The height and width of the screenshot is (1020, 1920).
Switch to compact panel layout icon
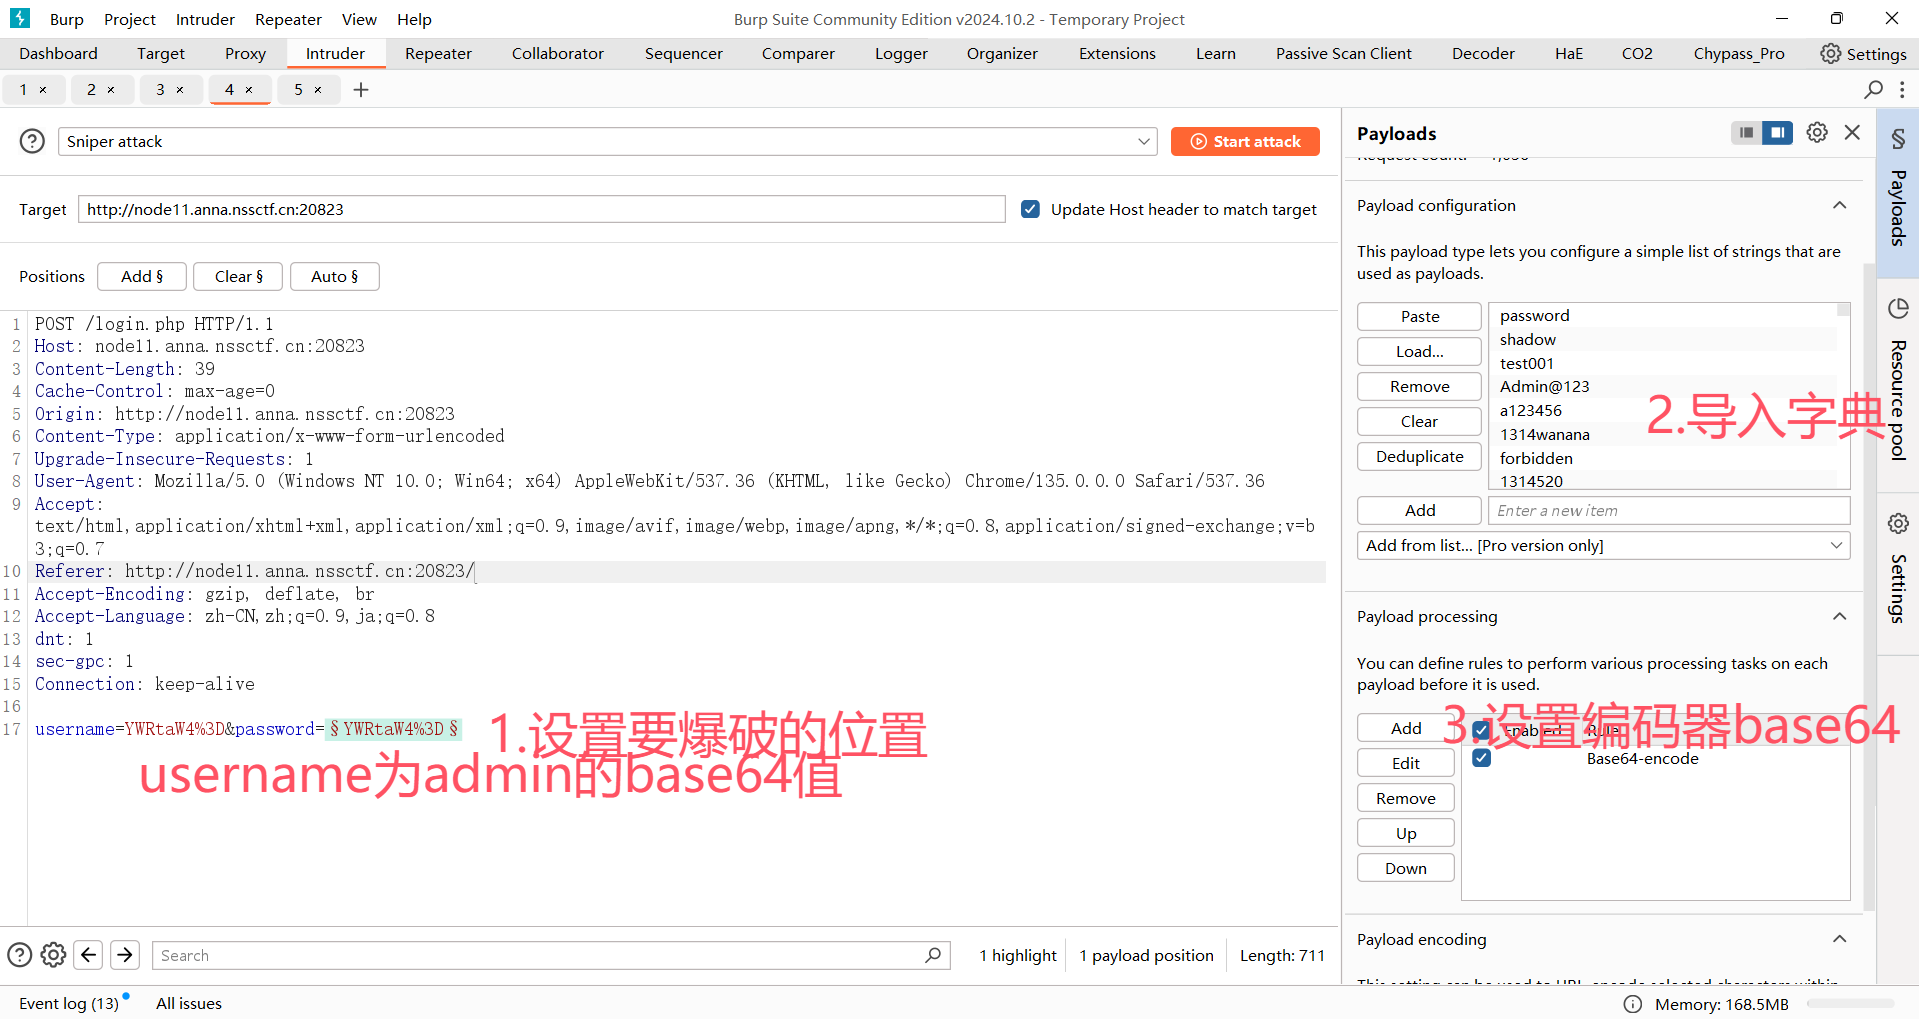[1746, 132]
